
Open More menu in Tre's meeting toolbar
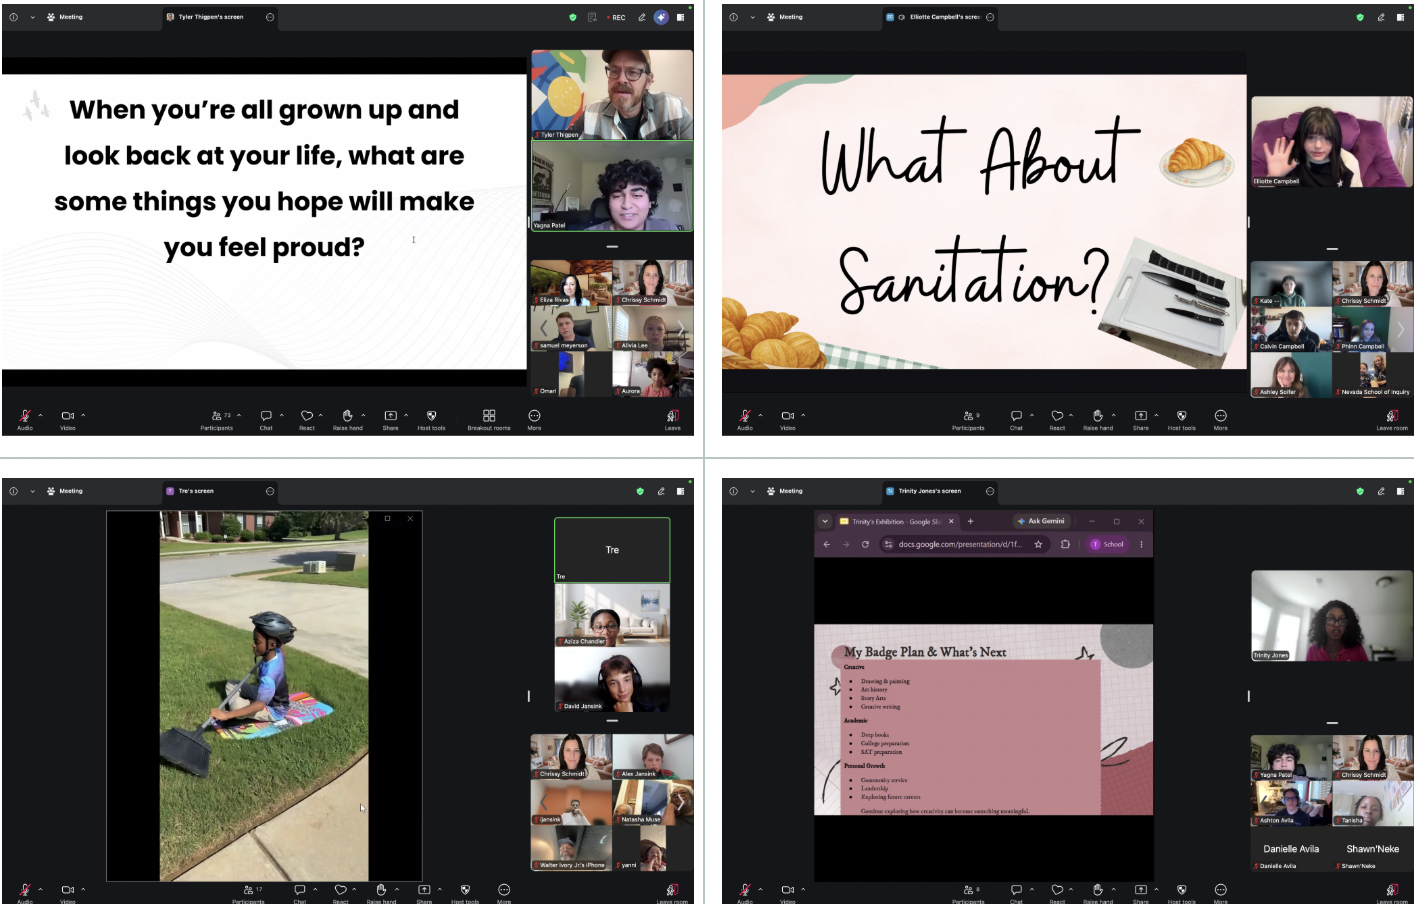(x=504, y=893)
